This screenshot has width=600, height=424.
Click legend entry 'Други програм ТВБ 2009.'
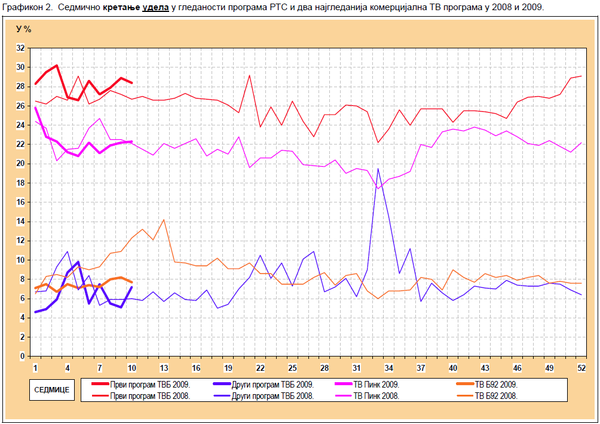263,385
